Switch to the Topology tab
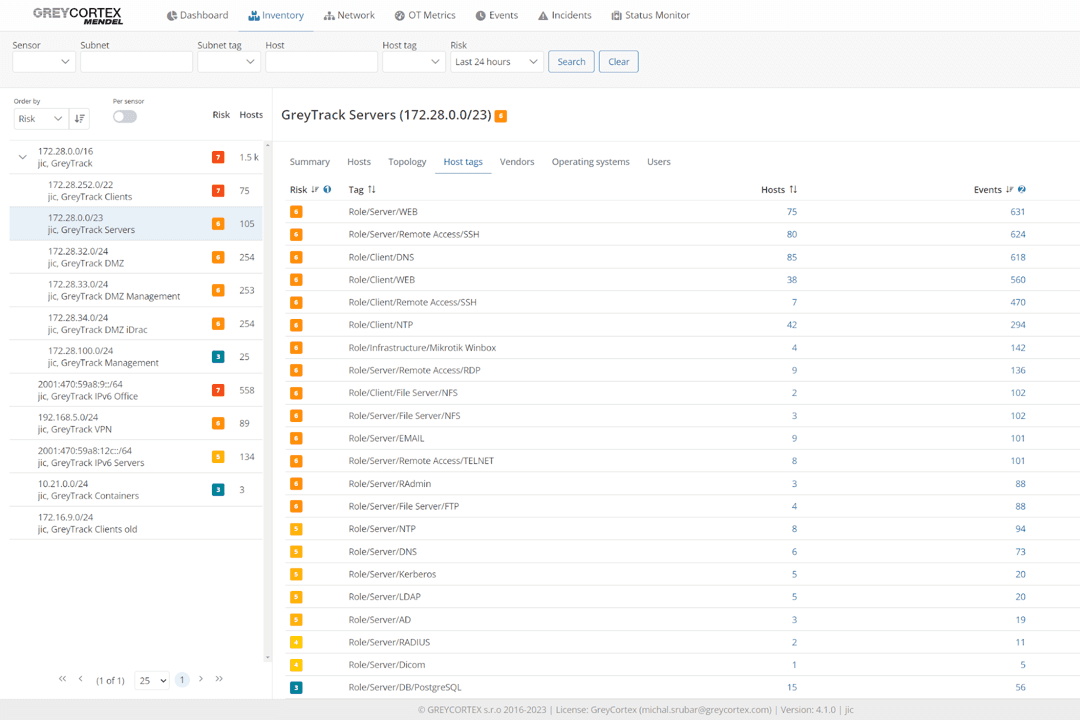 click(407, 162)
